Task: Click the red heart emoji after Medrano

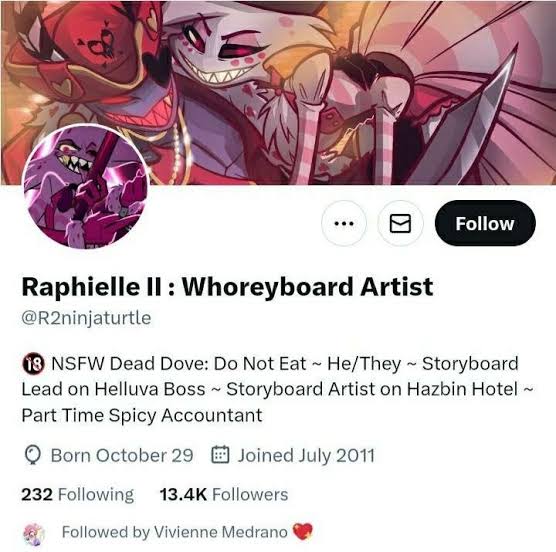Action: point(302,531)
